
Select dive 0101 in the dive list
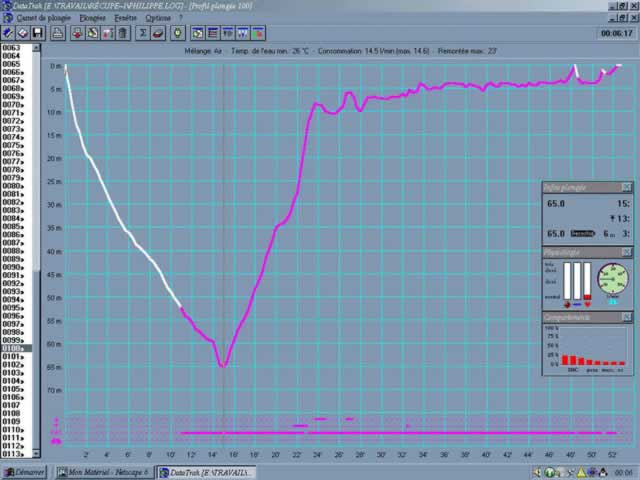pyautogui.click(x=16, y=357)
